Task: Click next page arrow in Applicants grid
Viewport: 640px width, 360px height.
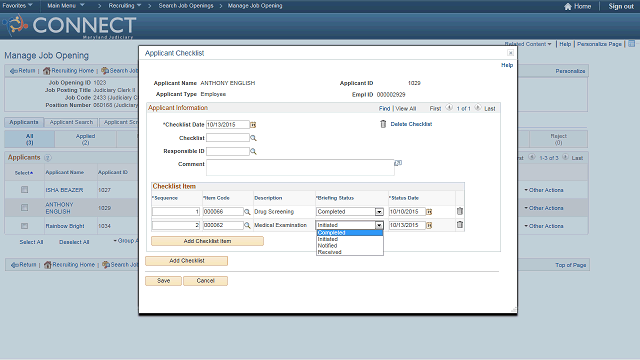Action: point(565,157)
